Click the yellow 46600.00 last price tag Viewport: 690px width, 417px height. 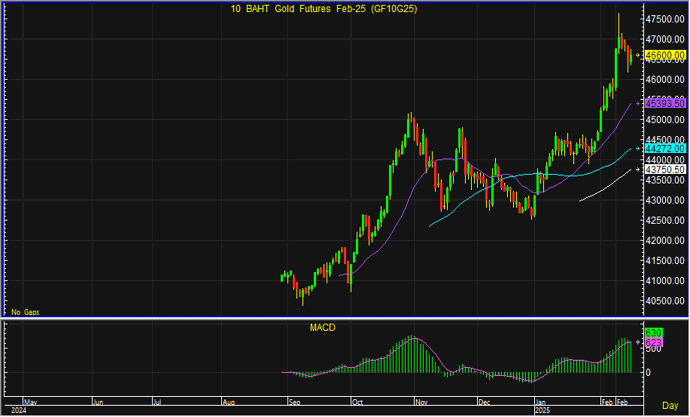click(664, 55)
